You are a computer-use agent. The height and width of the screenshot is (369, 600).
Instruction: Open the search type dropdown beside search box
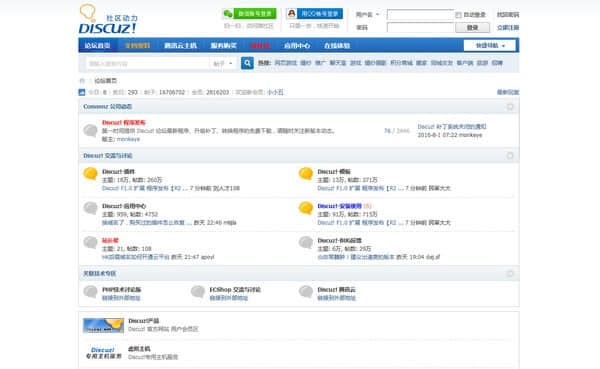223,64
